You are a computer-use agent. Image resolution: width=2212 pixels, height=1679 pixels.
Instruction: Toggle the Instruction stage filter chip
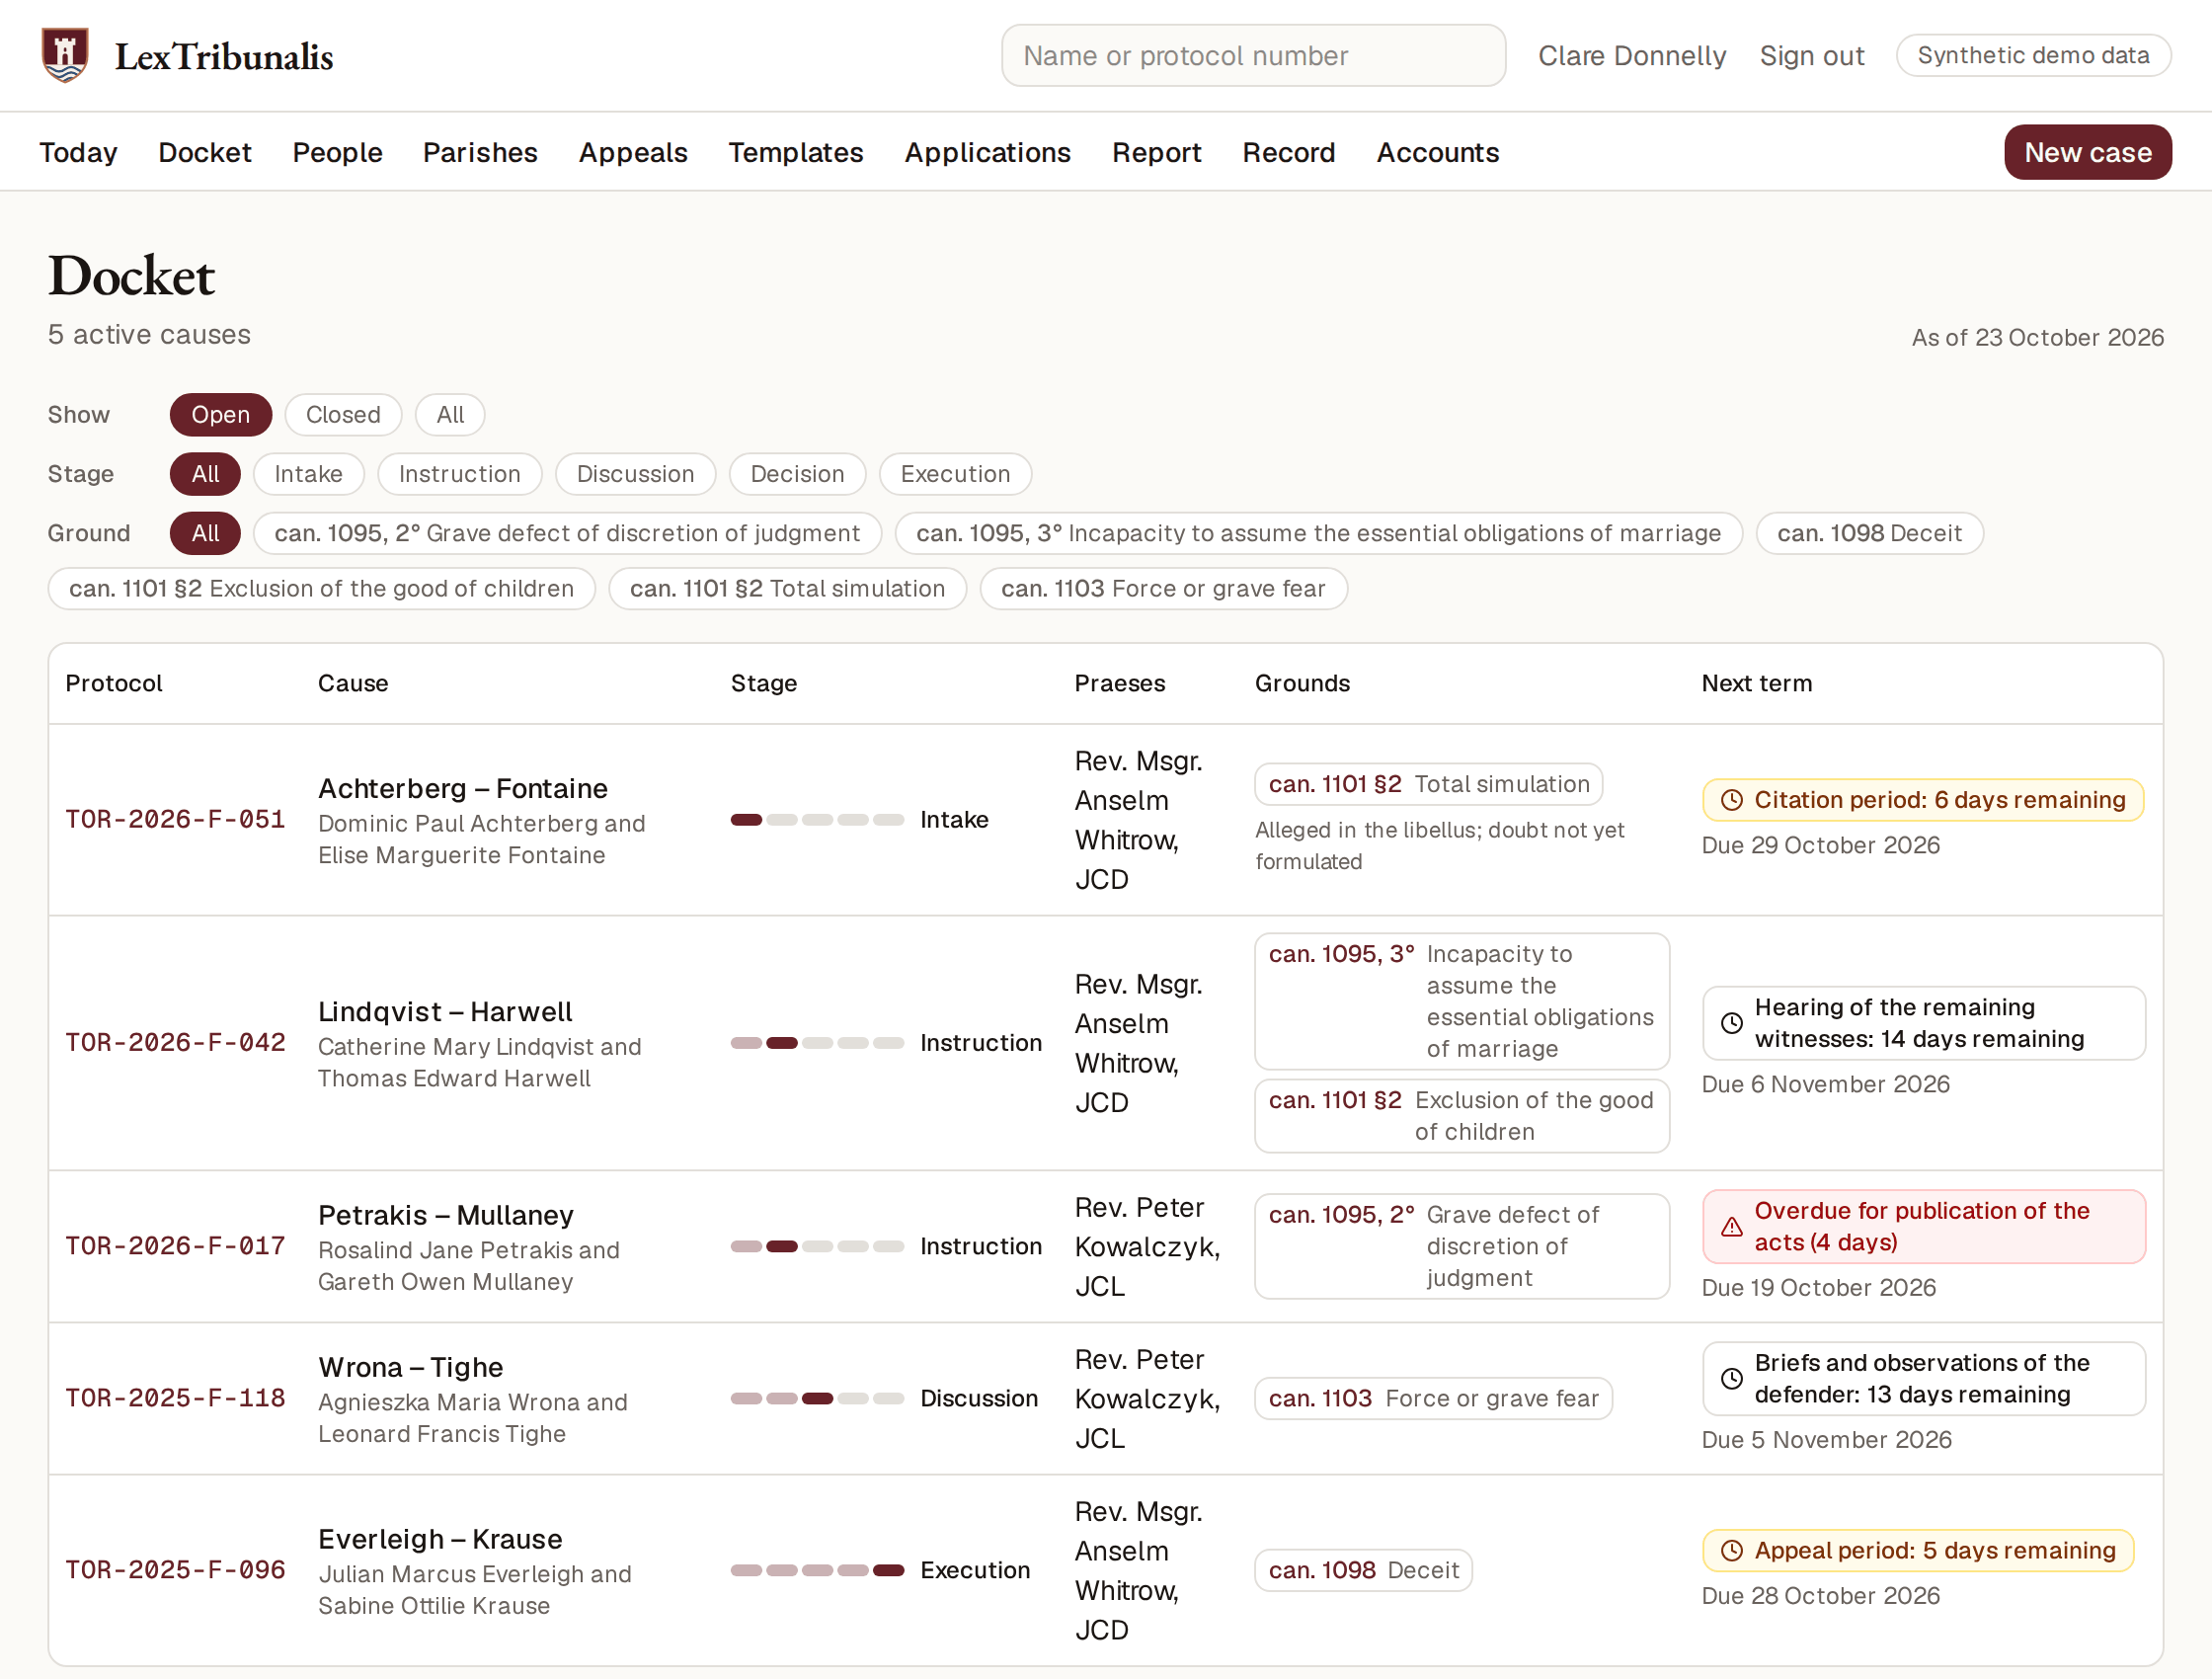pyautogui.click(x=459, y=474)
